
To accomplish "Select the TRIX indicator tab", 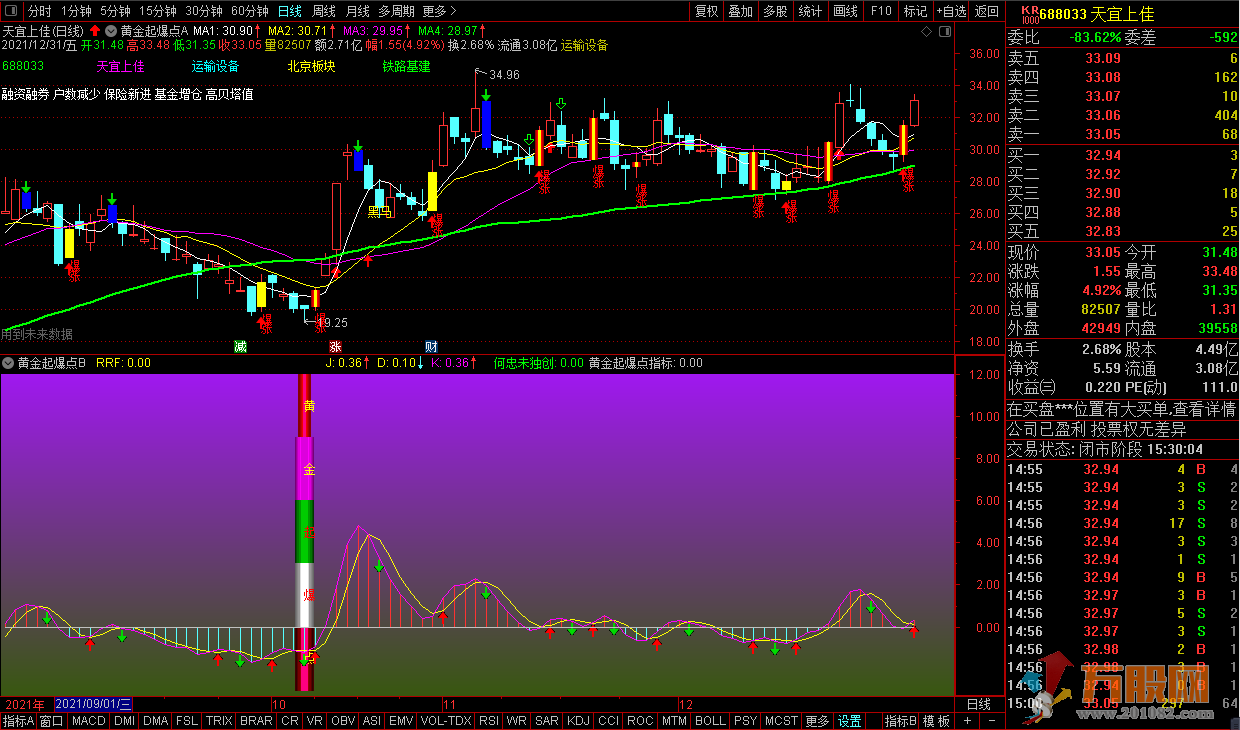I will 219,721.
